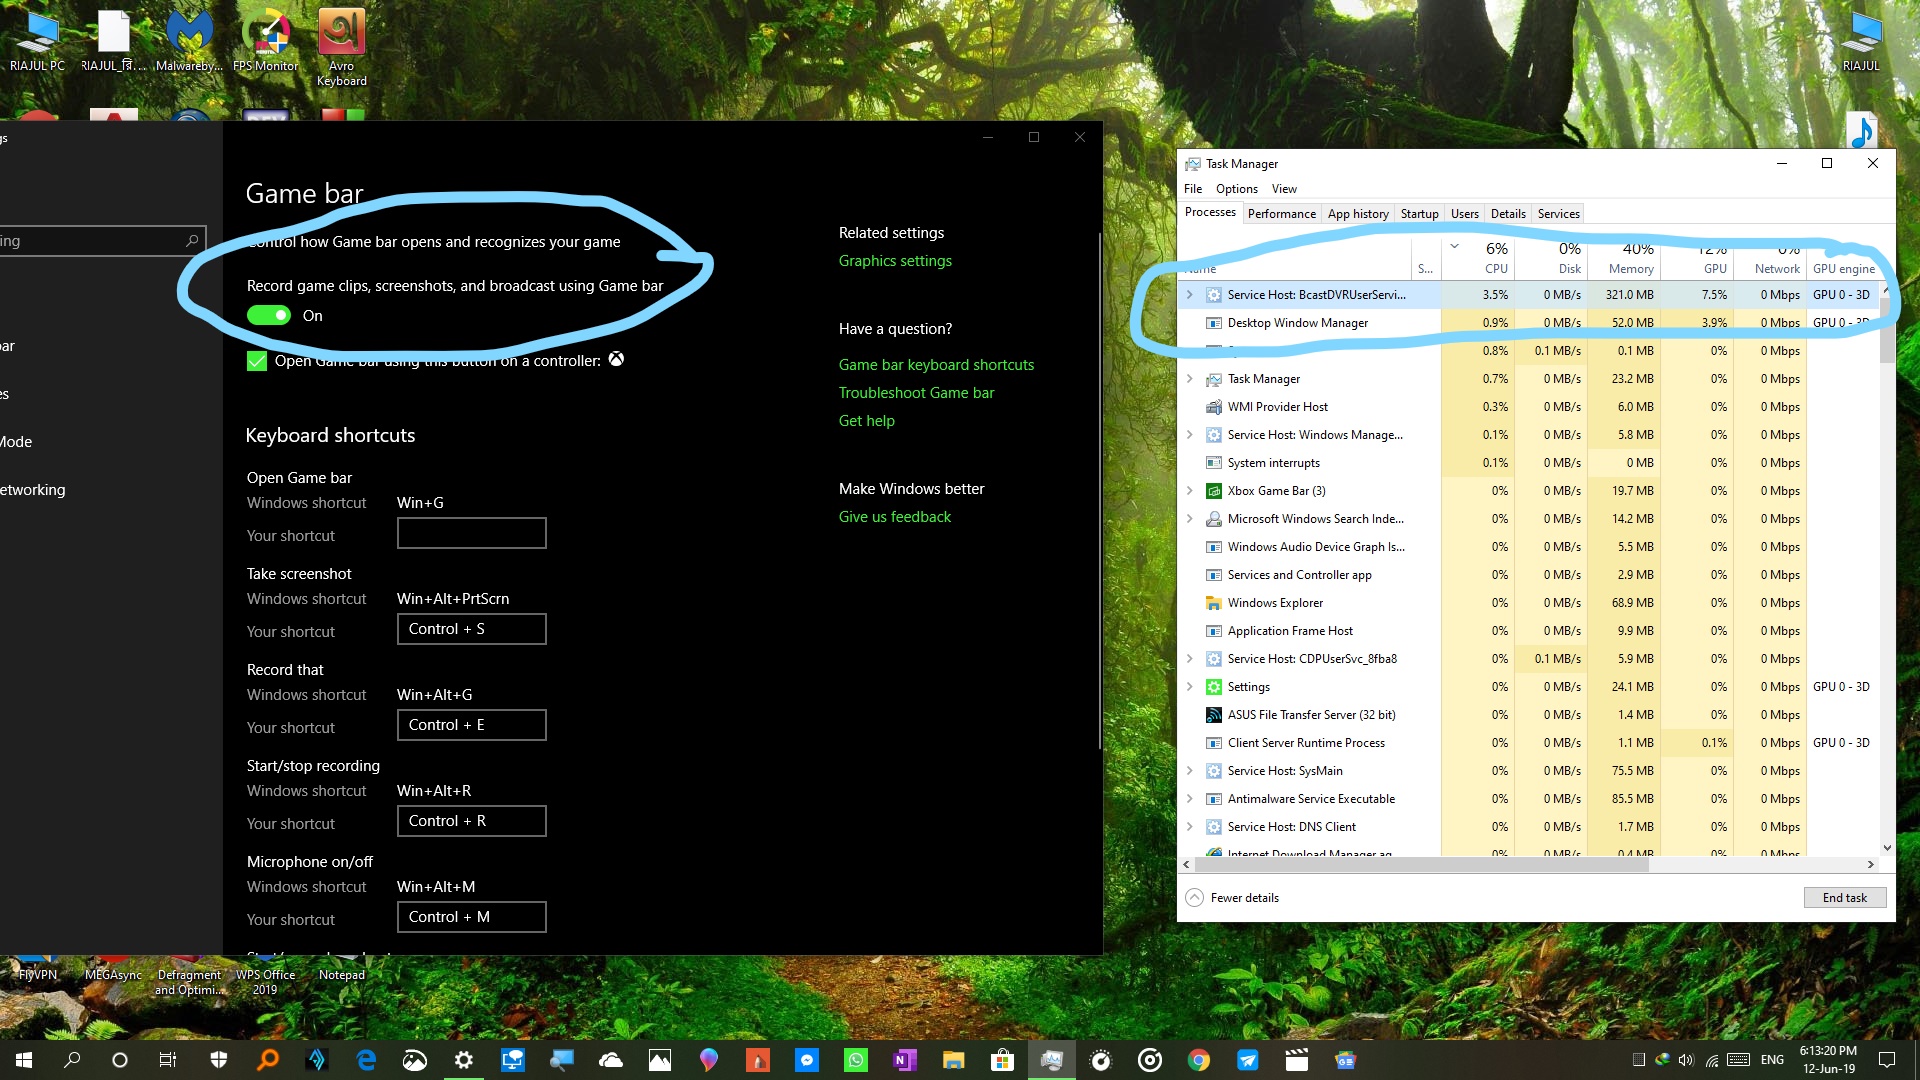Select Windows Explorer process row
The width and height of the screenshot is (1920, 1080).
click(1530, 603)
